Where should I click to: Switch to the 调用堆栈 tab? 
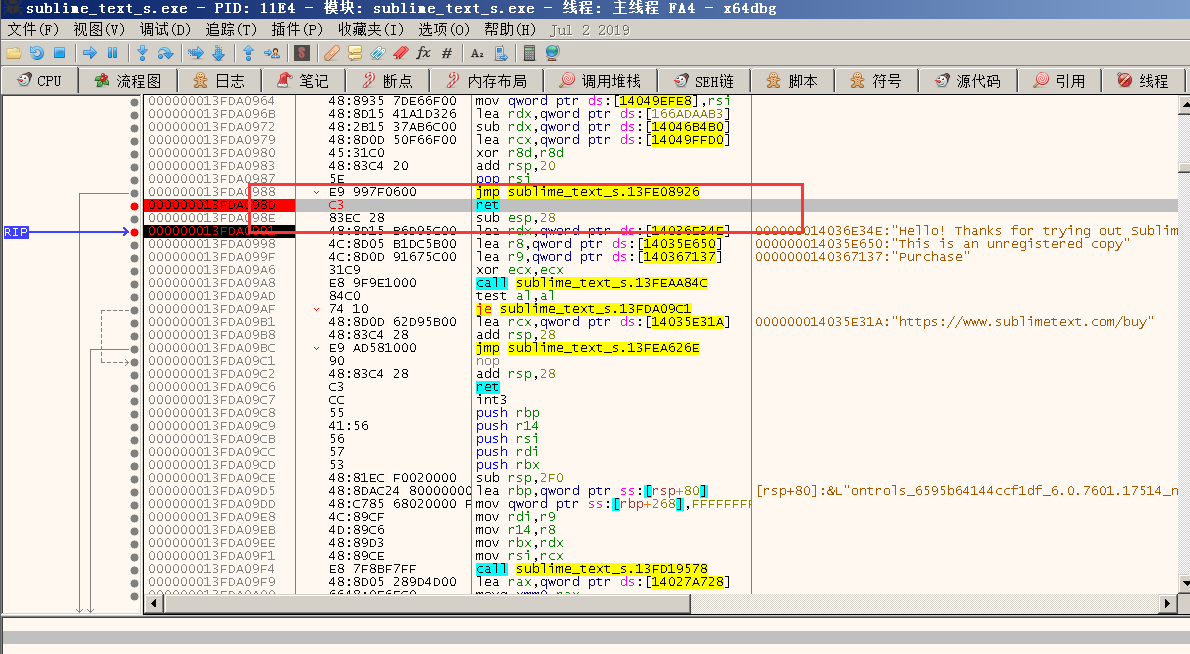click(x=602, y=80)
